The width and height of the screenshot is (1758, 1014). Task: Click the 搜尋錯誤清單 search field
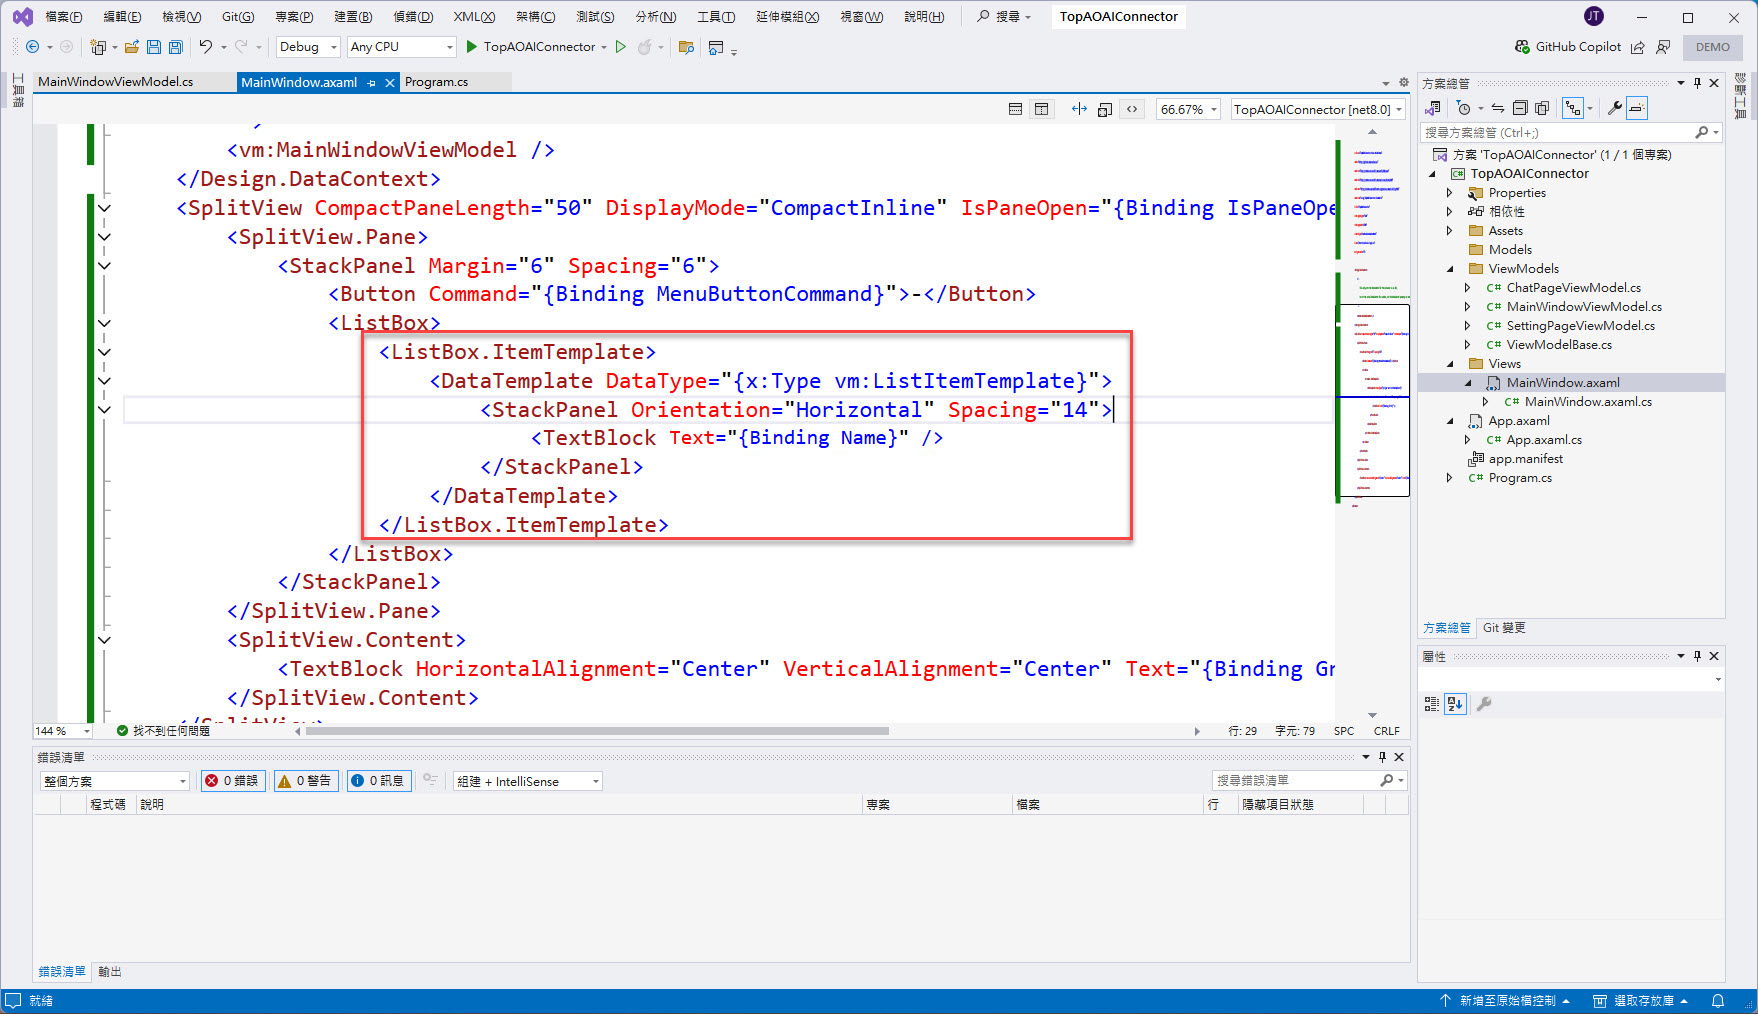coord(1295,780)
